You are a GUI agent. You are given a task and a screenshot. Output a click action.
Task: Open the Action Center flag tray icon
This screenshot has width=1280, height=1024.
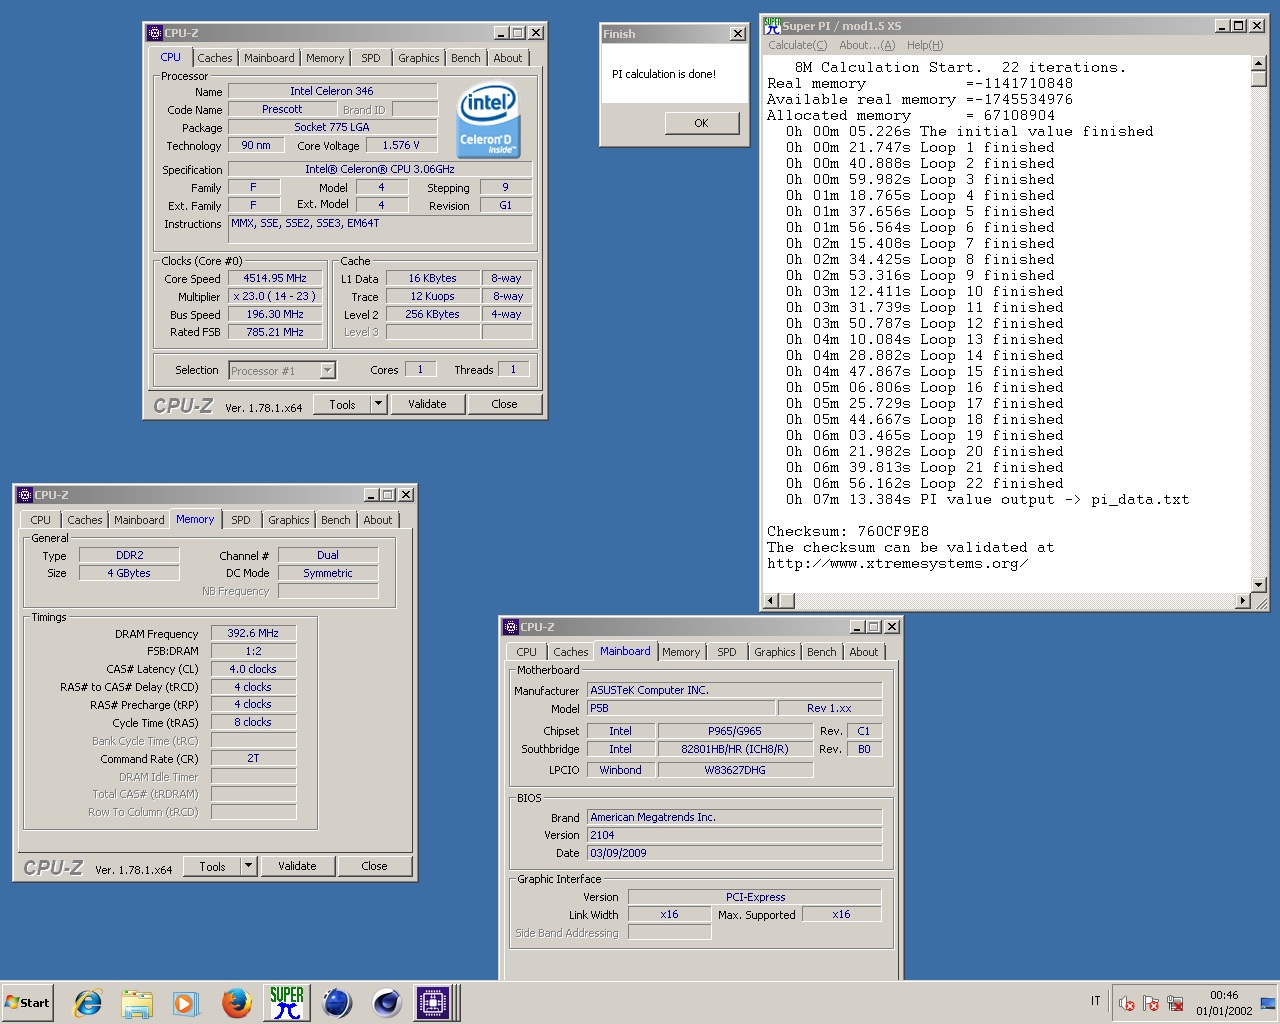pyautogui.click(x=1151, y=1003)
